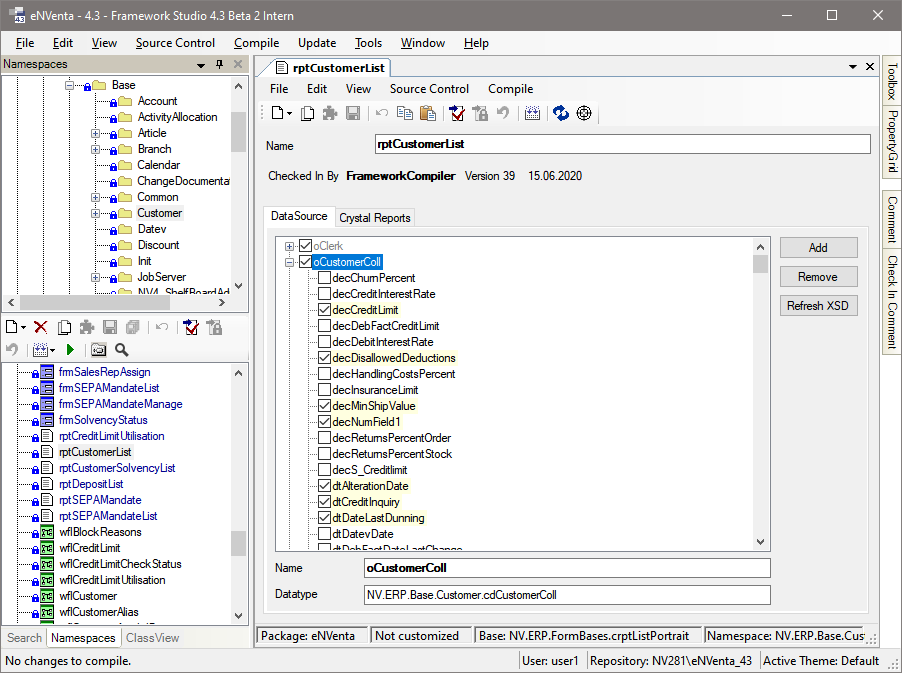
Task: Switch to the Crystal Reports tab
Action: pyautogui.click(x=374, y=218)
